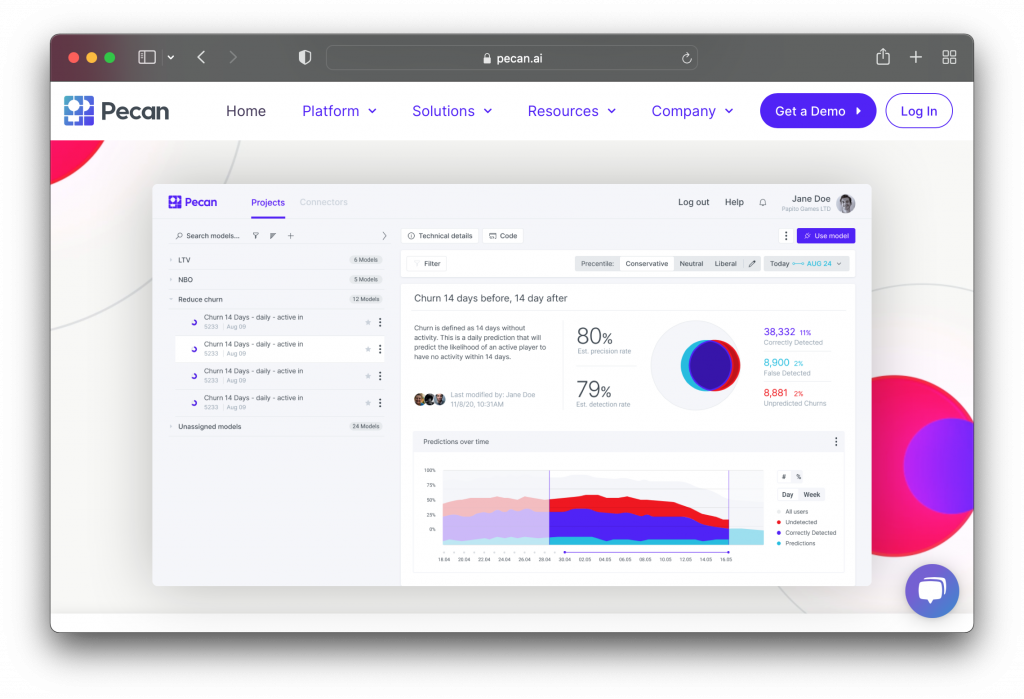The image size is (1024, 699).
Task: Click the privacy shield icon in Safari
Action: (x=304, y=57)
